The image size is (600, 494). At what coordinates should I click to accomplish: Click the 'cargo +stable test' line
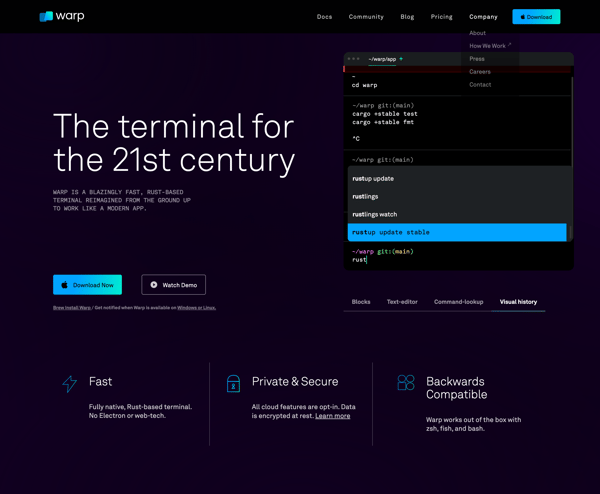click(385, 114)
